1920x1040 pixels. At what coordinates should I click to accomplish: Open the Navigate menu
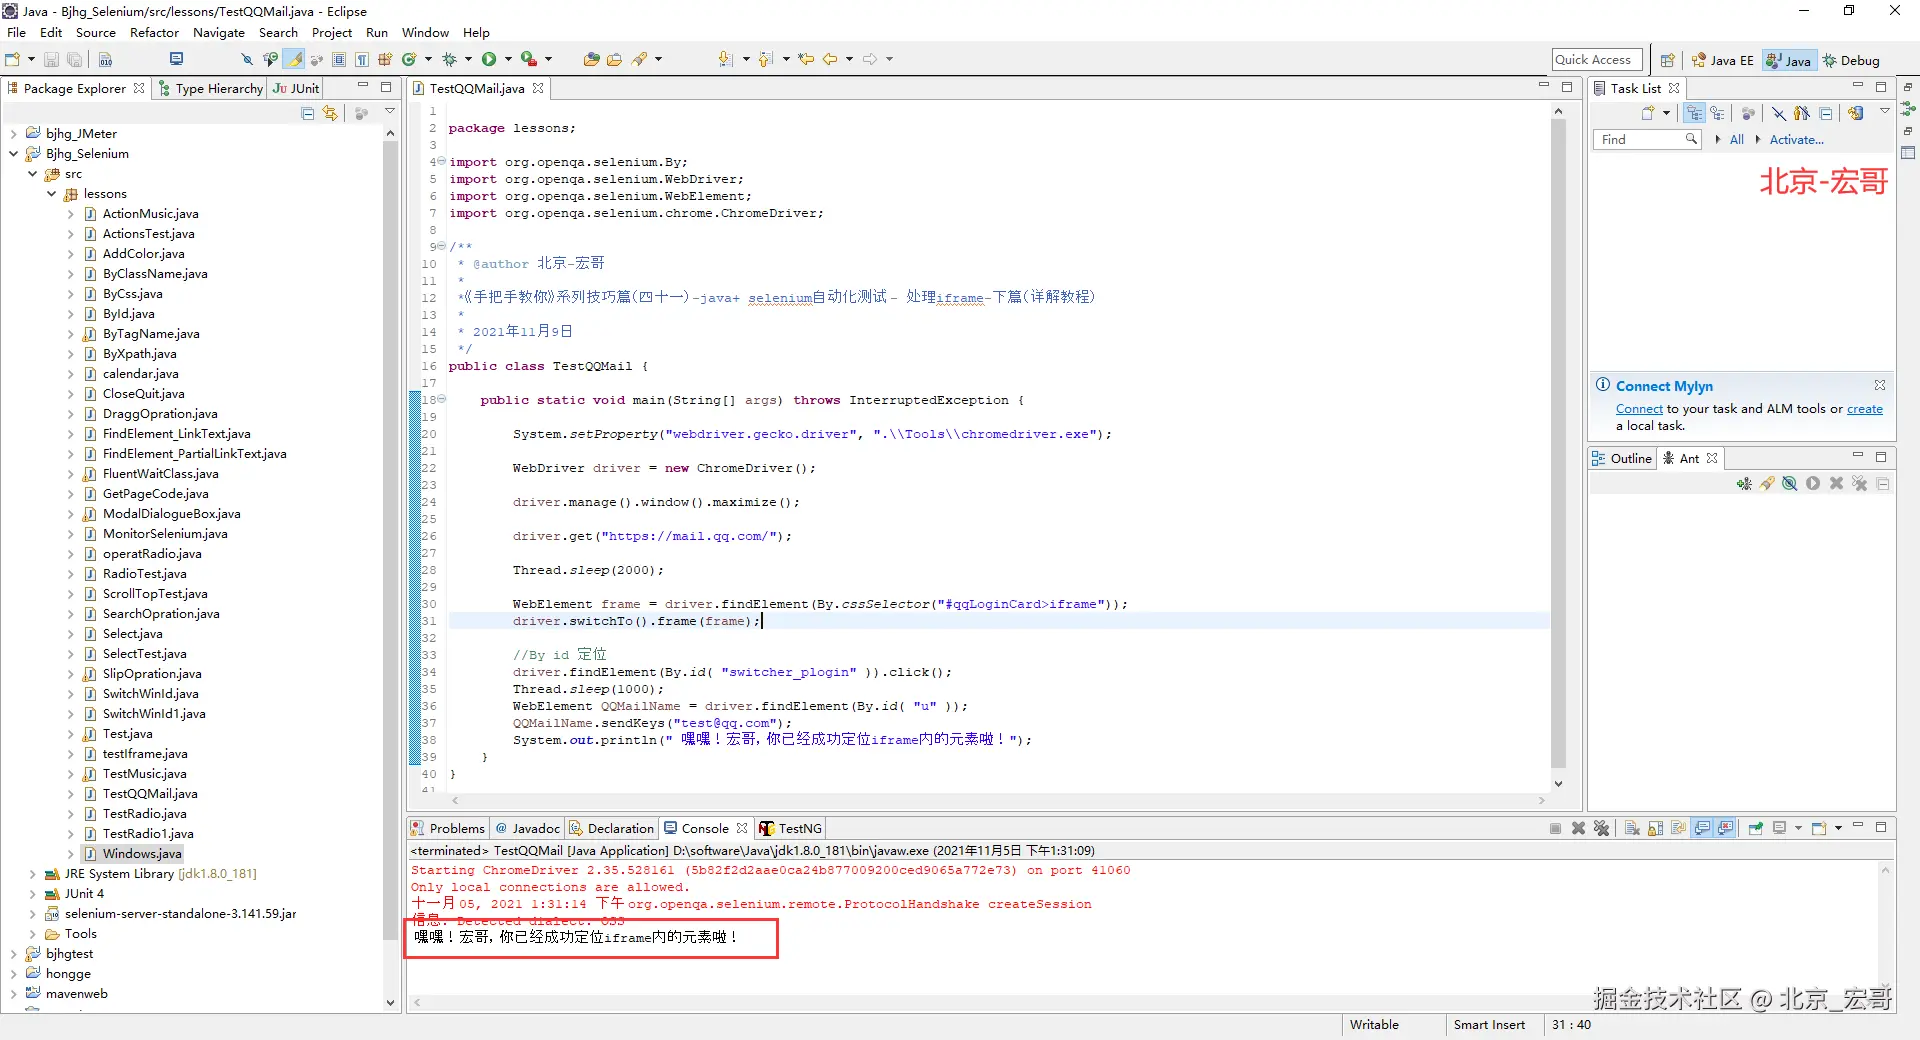click(x=219, y=33)
